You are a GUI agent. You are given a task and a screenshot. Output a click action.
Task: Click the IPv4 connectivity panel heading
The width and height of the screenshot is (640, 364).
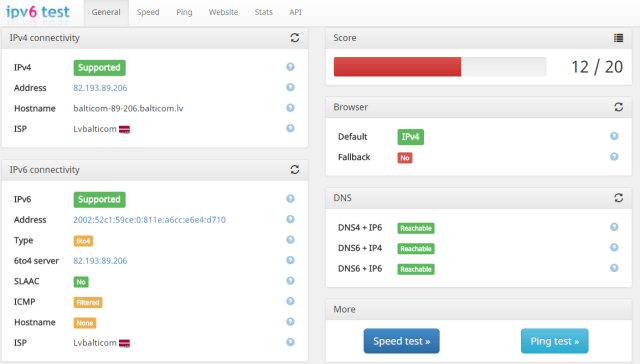click(44, 38)
